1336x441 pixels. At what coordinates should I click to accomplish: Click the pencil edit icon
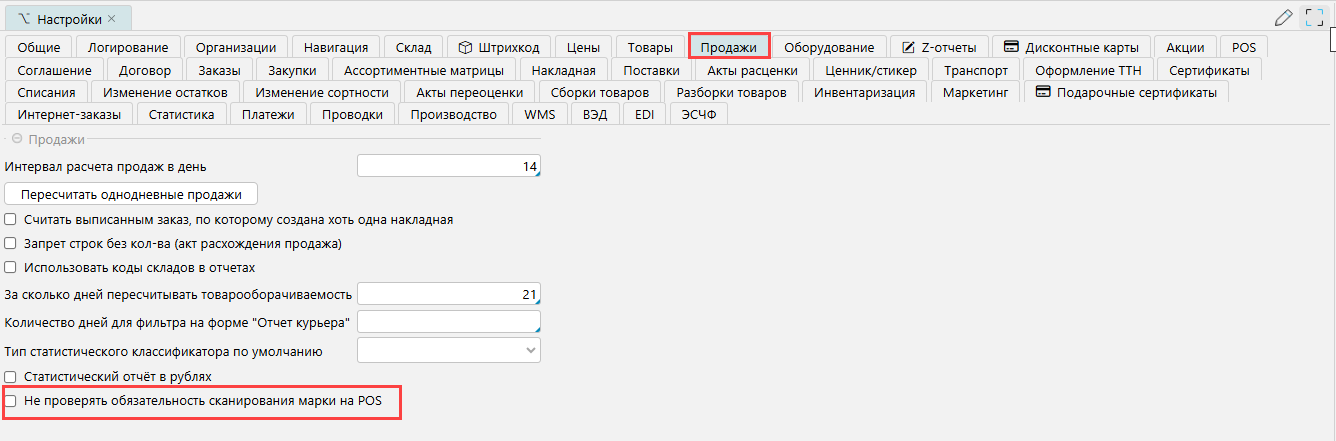pos(1284,17)
